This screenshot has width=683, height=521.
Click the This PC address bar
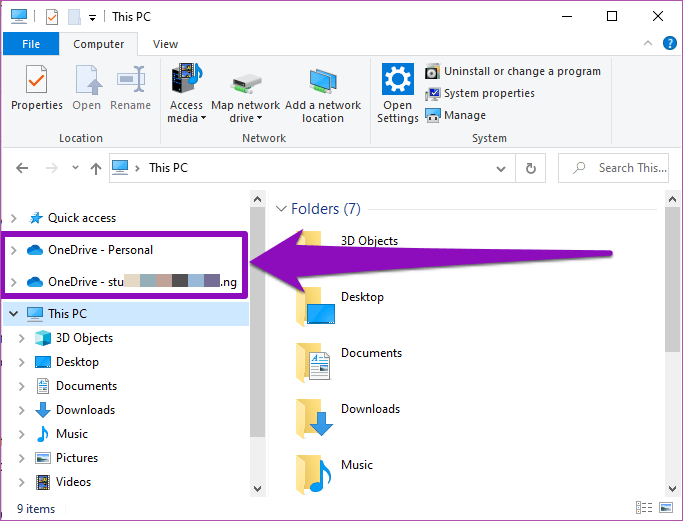[x=312, y=168]
